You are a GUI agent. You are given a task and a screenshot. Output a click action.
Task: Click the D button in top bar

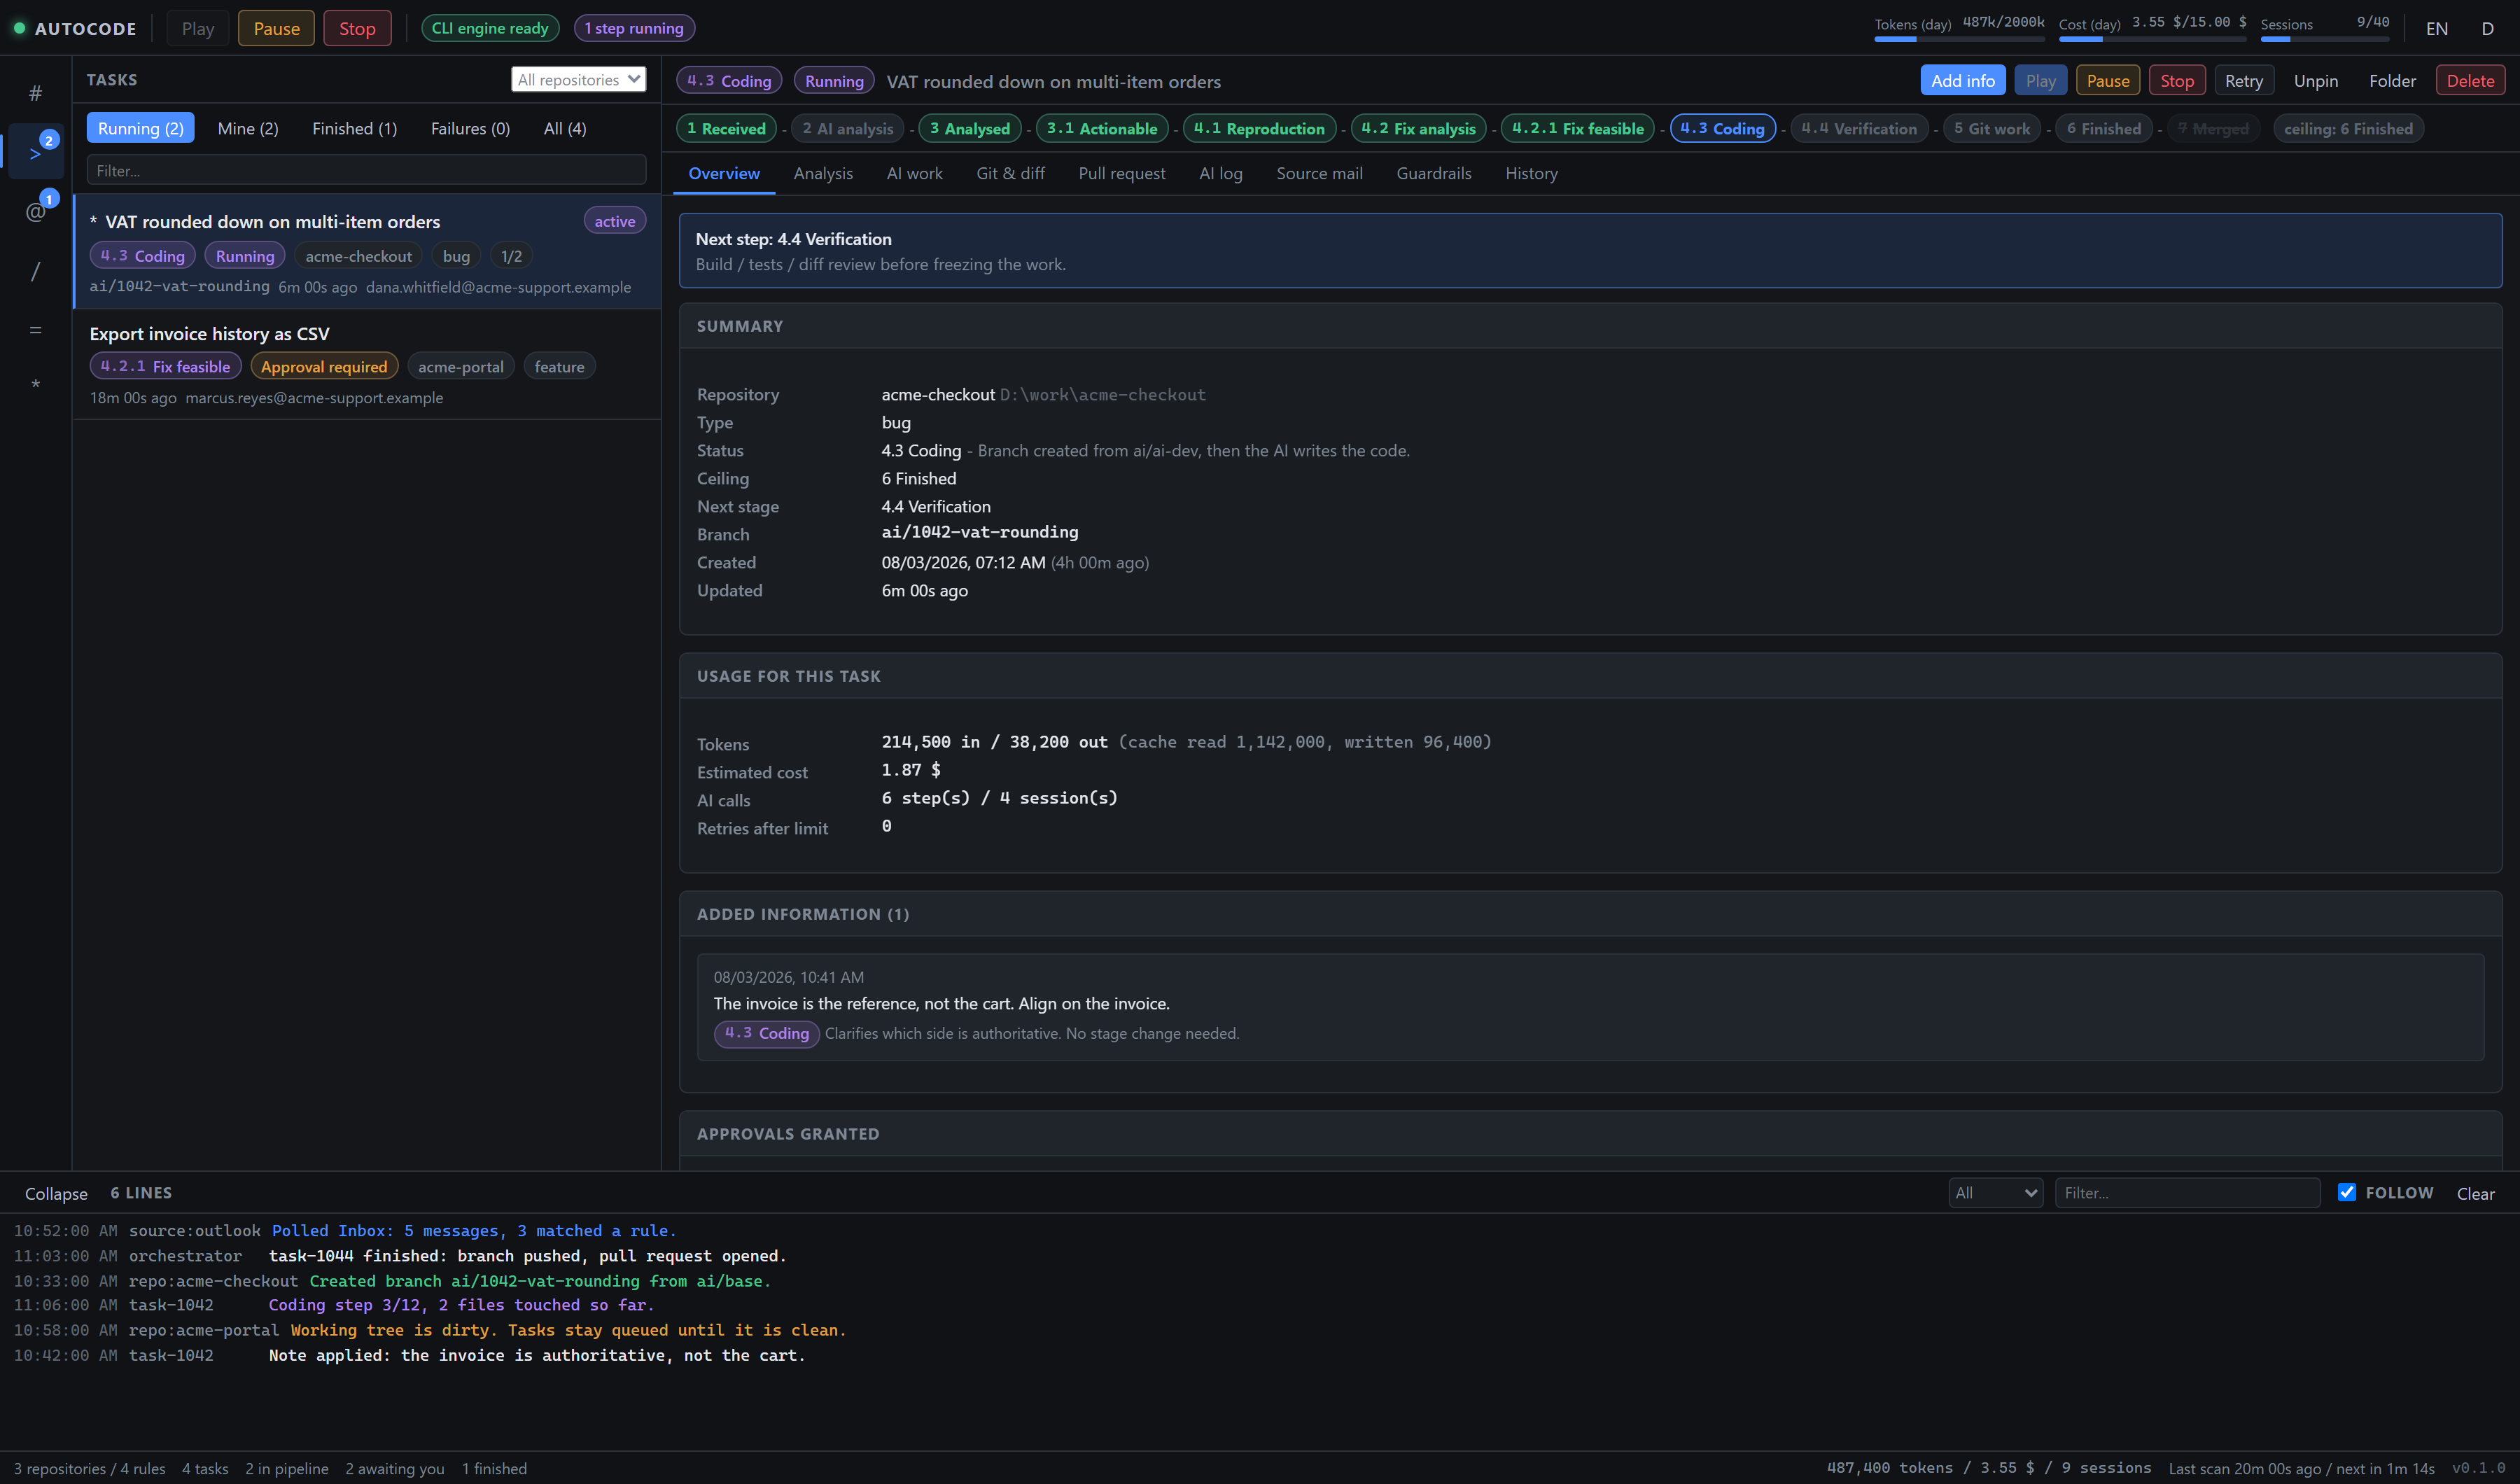point(2487,28)
